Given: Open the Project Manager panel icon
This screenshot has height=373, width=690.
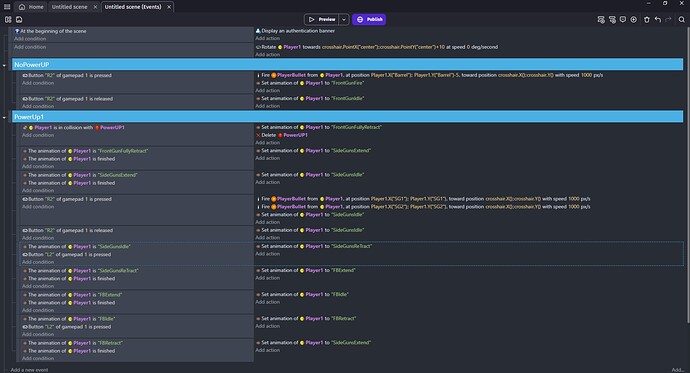Looking at the screenshot, I should click(8, 19).
